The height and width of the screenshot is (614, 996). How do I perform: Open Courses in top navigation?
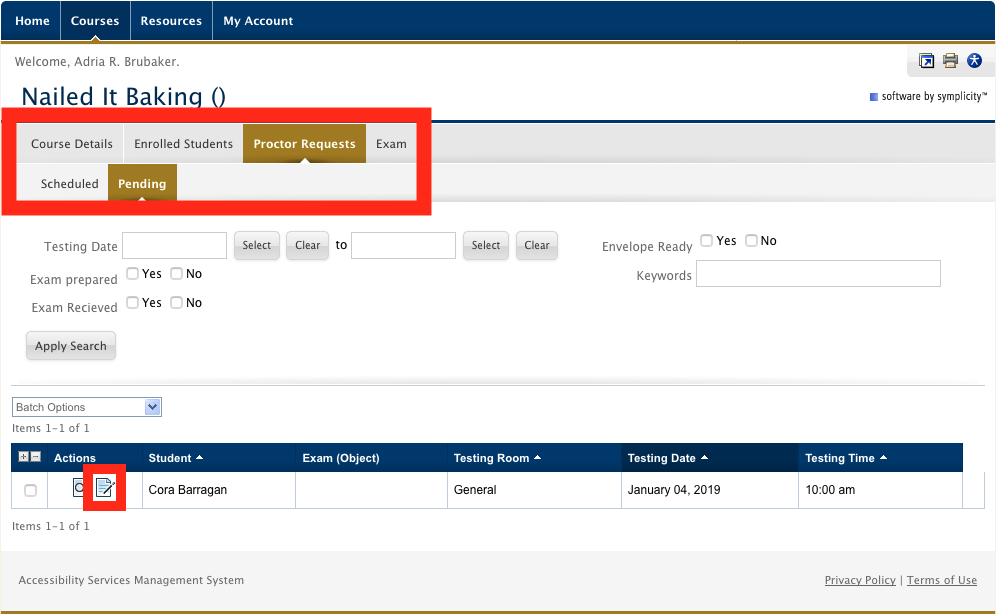pos(95,21)
